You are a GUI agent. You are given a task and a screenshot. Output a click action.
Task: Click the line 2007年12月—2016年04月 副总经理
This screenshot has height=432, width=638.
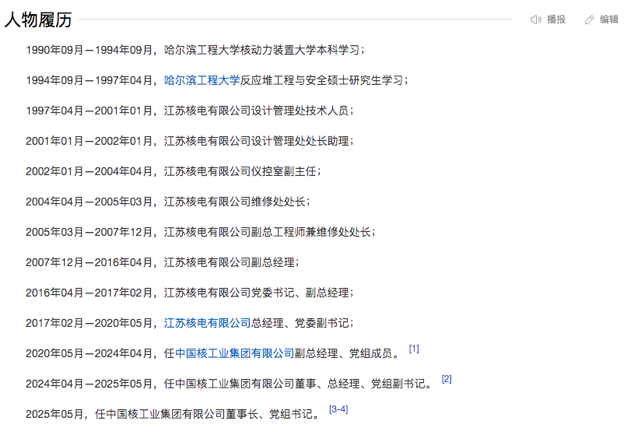coord(162,262)
